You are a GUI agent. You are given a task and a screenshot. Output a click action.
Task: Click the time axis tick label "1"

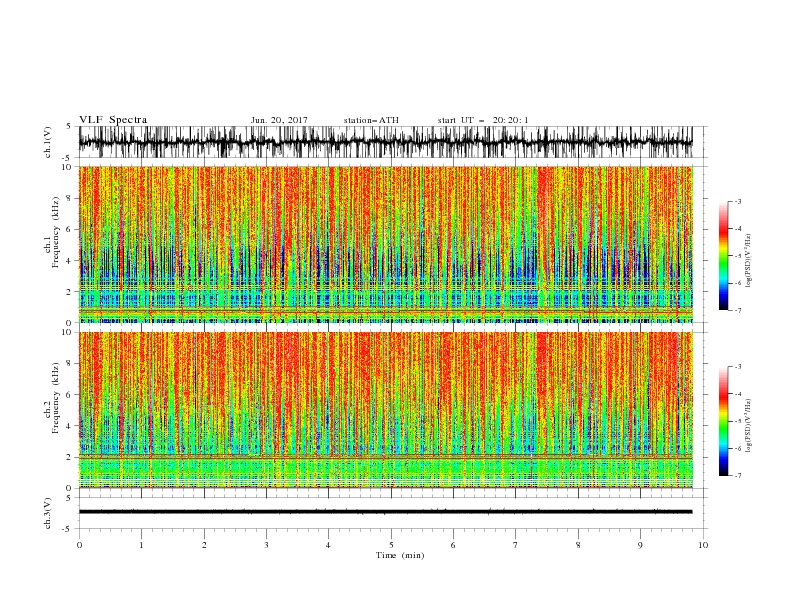click(x=141, y=545)
